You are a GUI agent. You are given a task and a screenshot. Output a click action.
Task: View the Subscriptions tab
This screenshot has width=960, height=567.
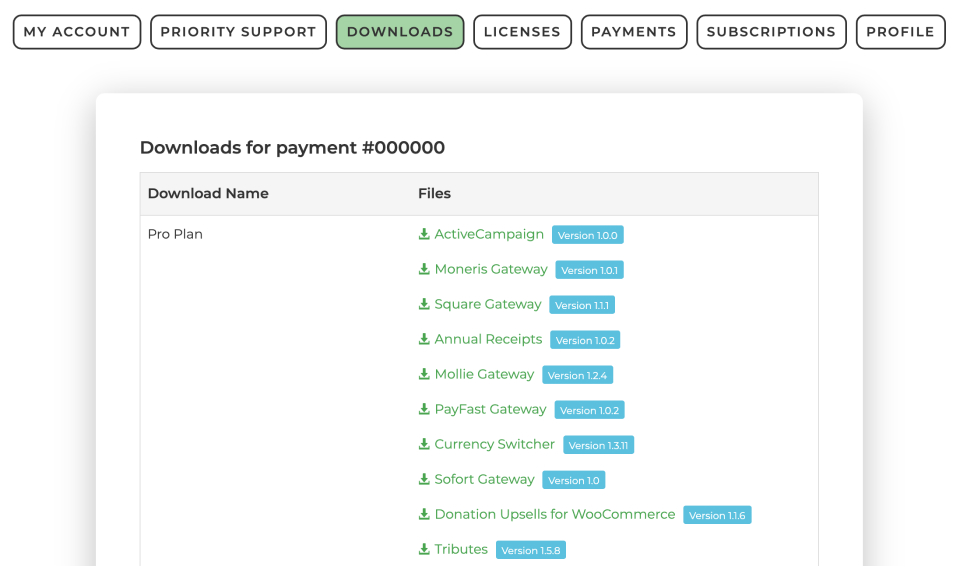(771, 32)
